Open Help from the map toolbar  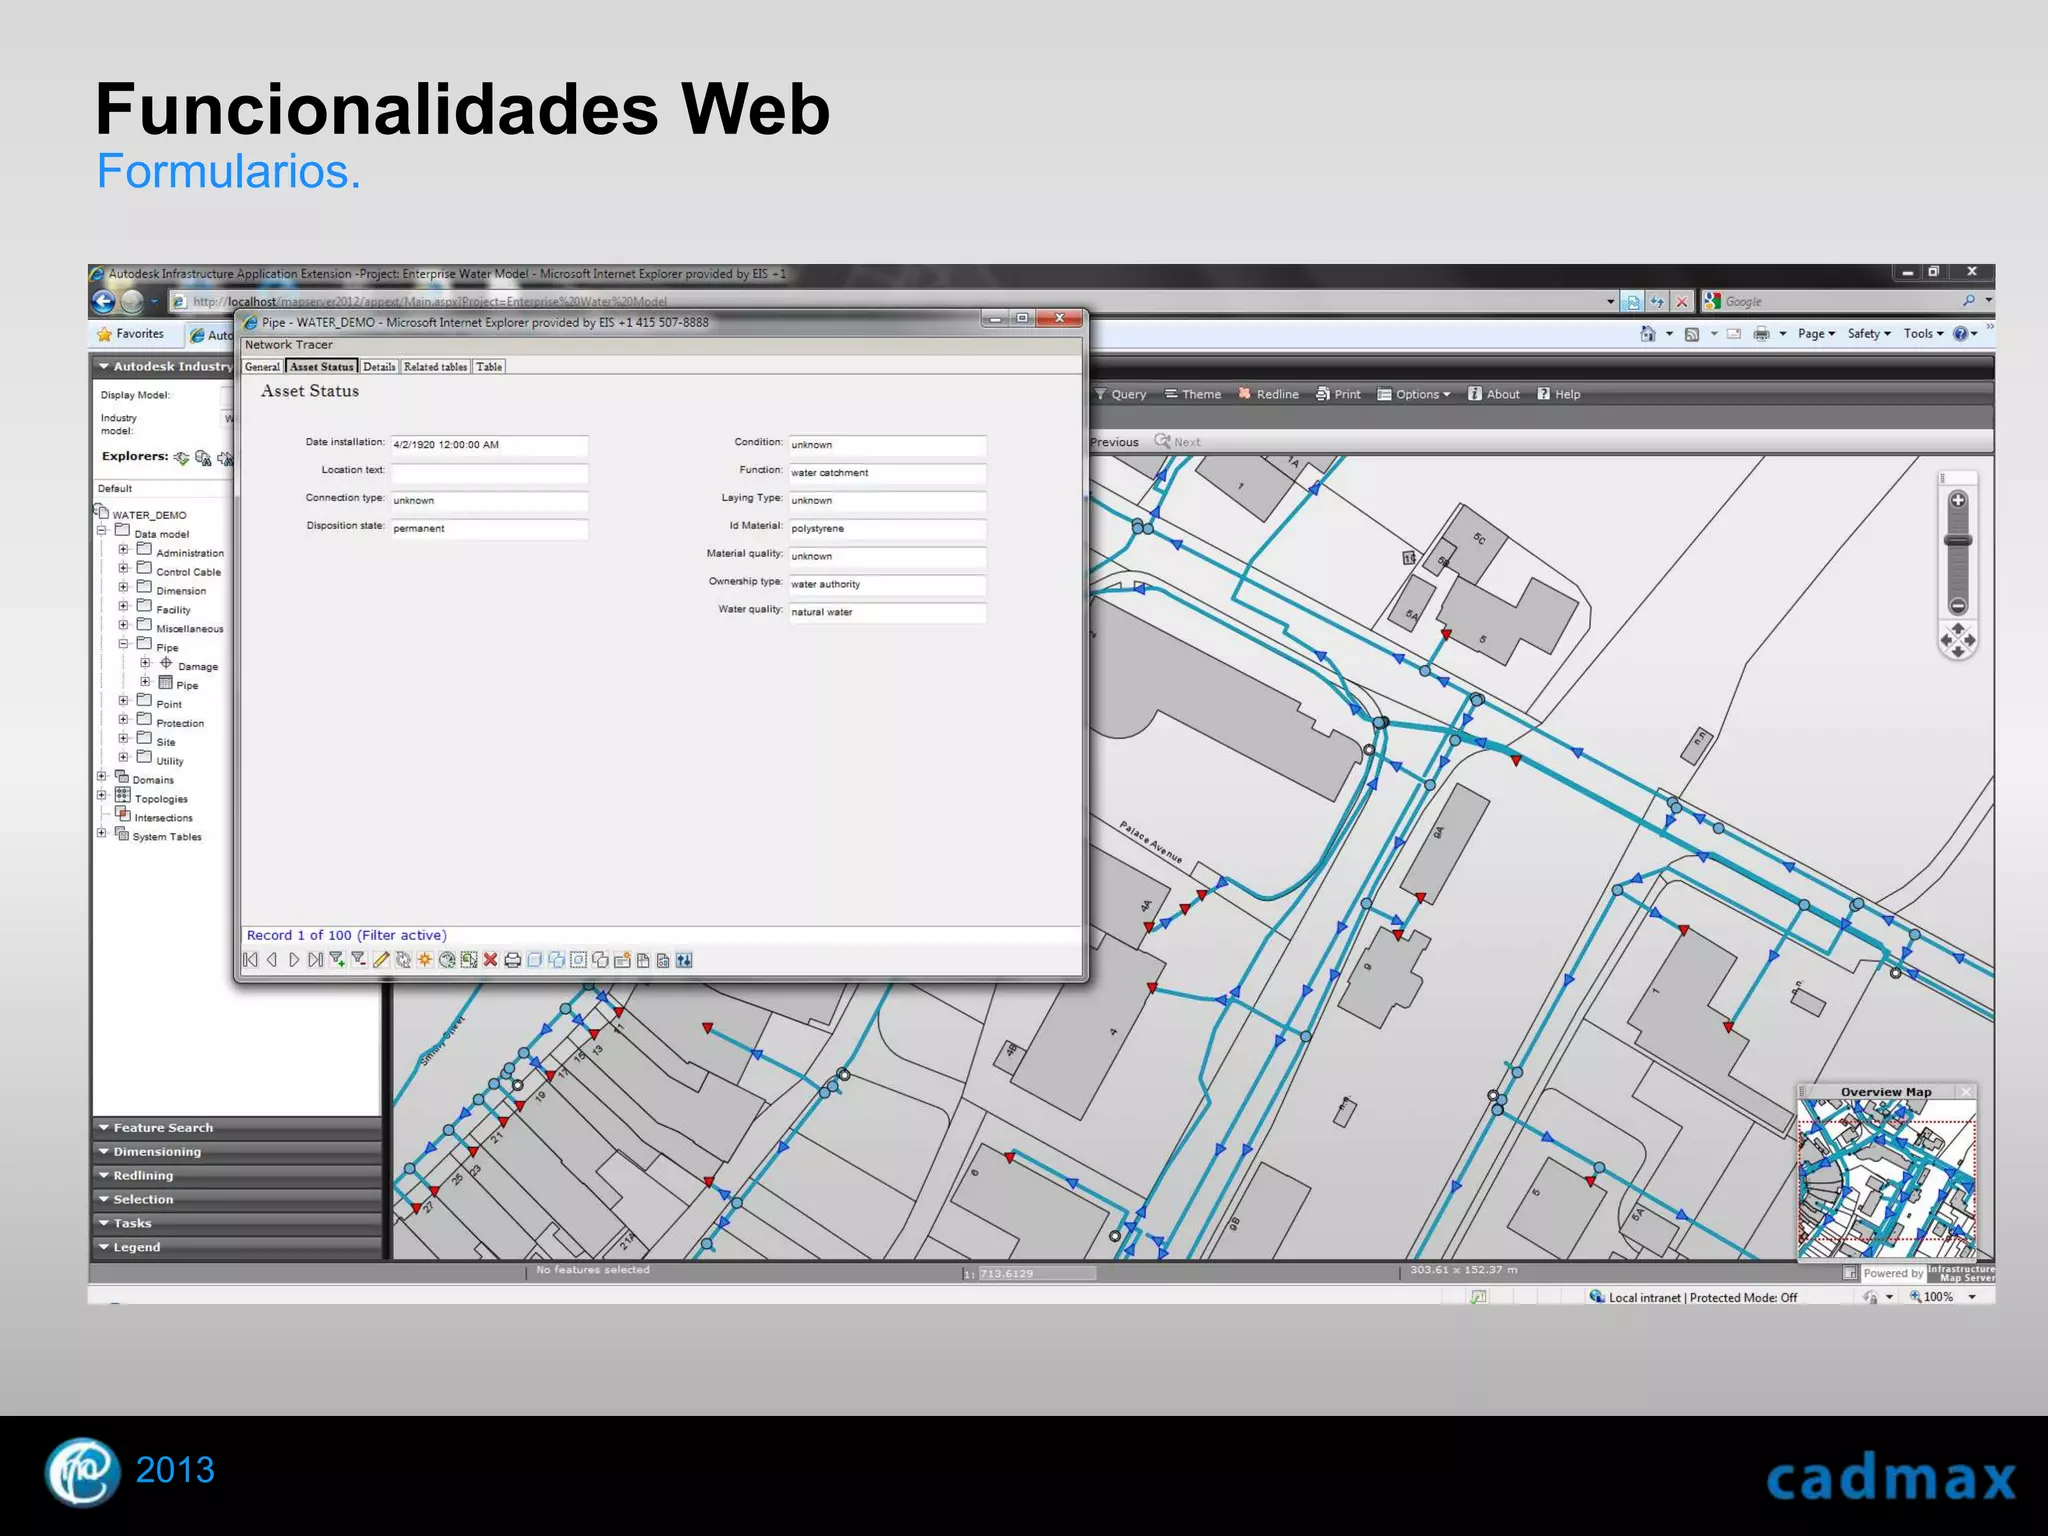click(x=1559, y=394)
